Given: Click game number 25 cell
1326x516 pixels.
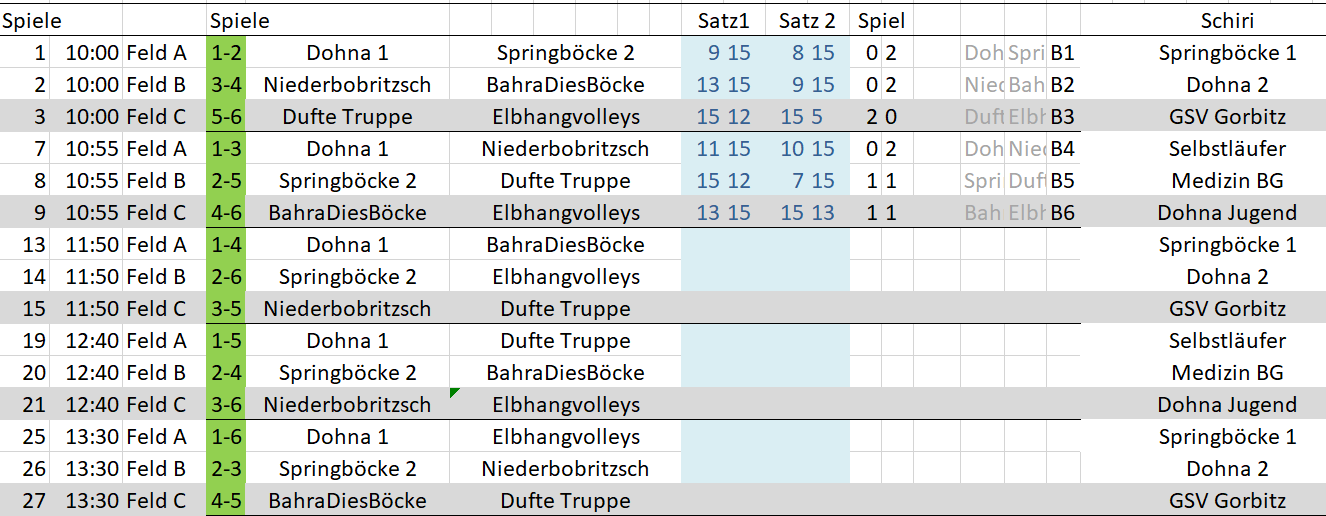Looking at the screenshot, I should coord(34,437).
